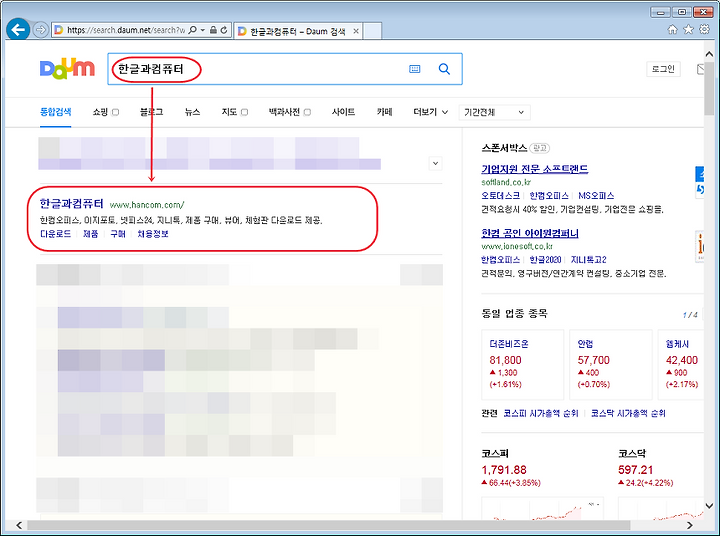Screen dimensions: 720x536
Task: Click the address bar search magnifier icon
Action: point(193,30)
